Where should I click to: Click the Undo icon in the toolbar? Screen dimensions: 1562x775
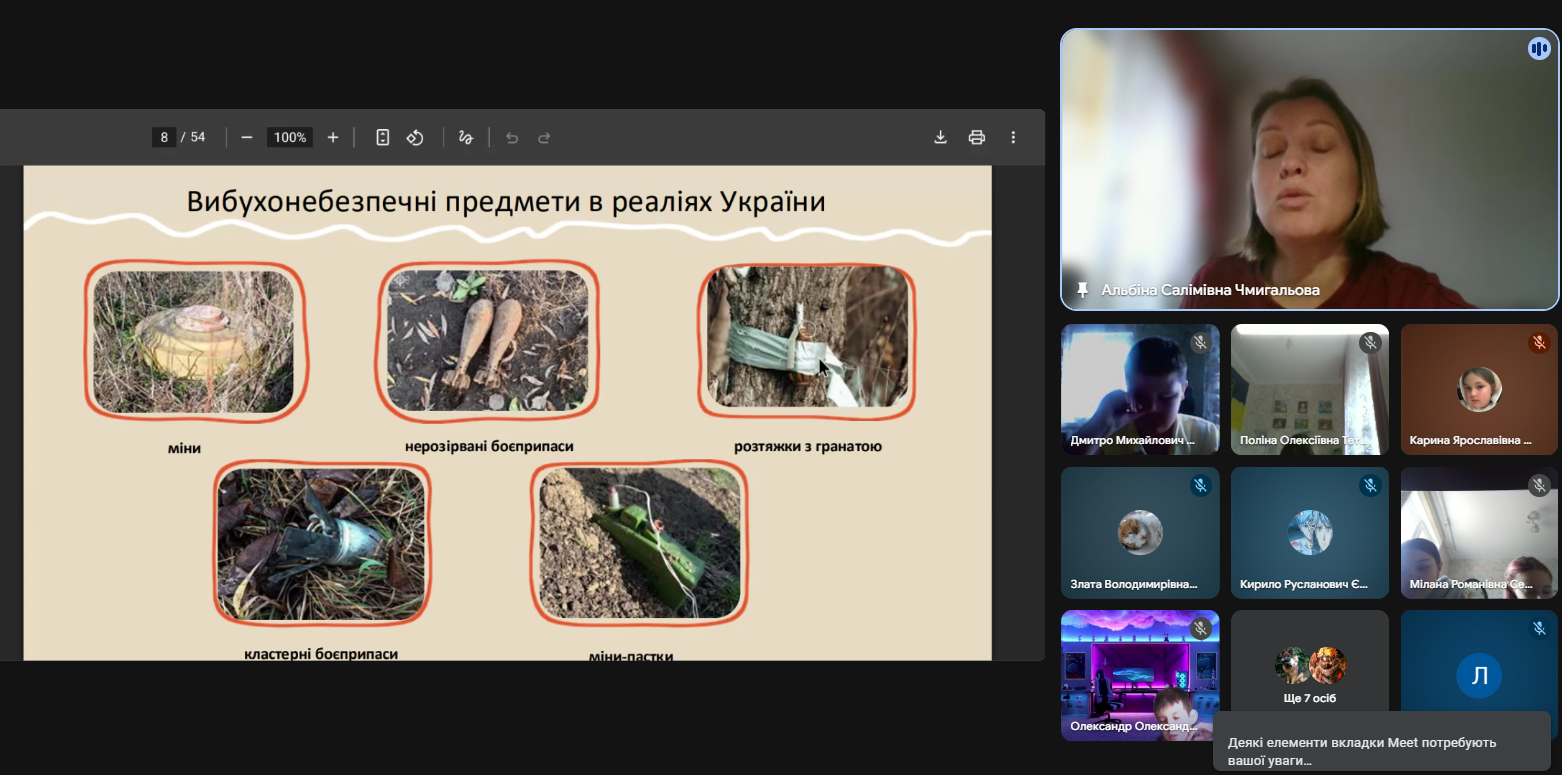(512, 137)
